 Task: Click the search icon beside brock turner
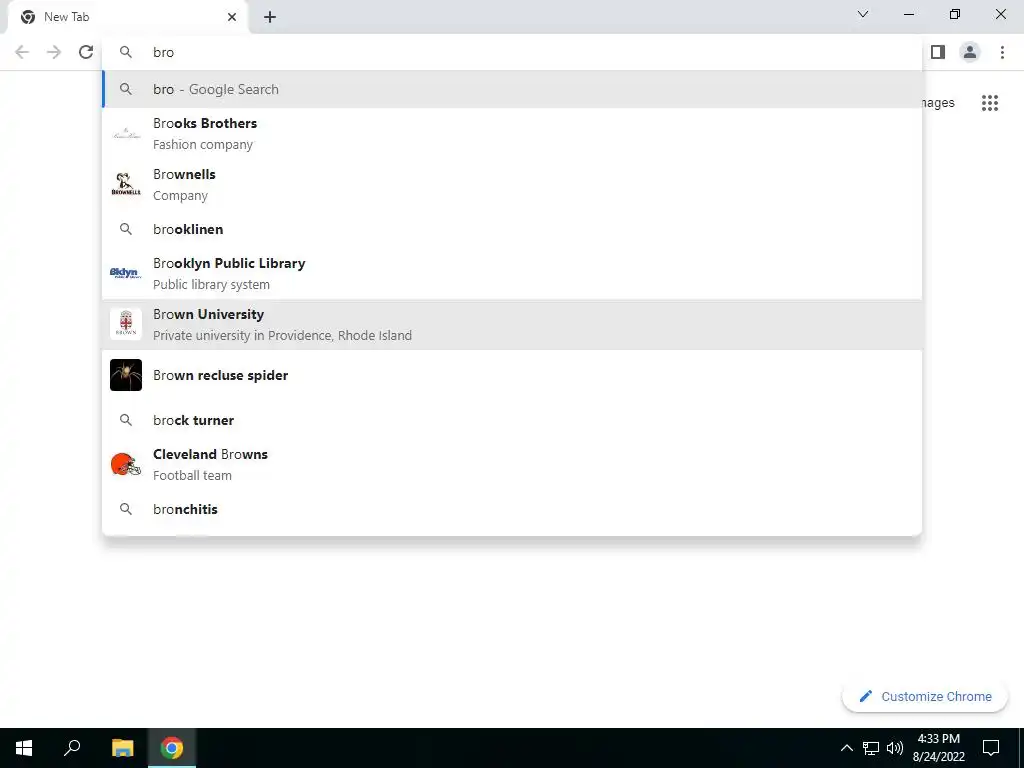[x=126, y=420]
